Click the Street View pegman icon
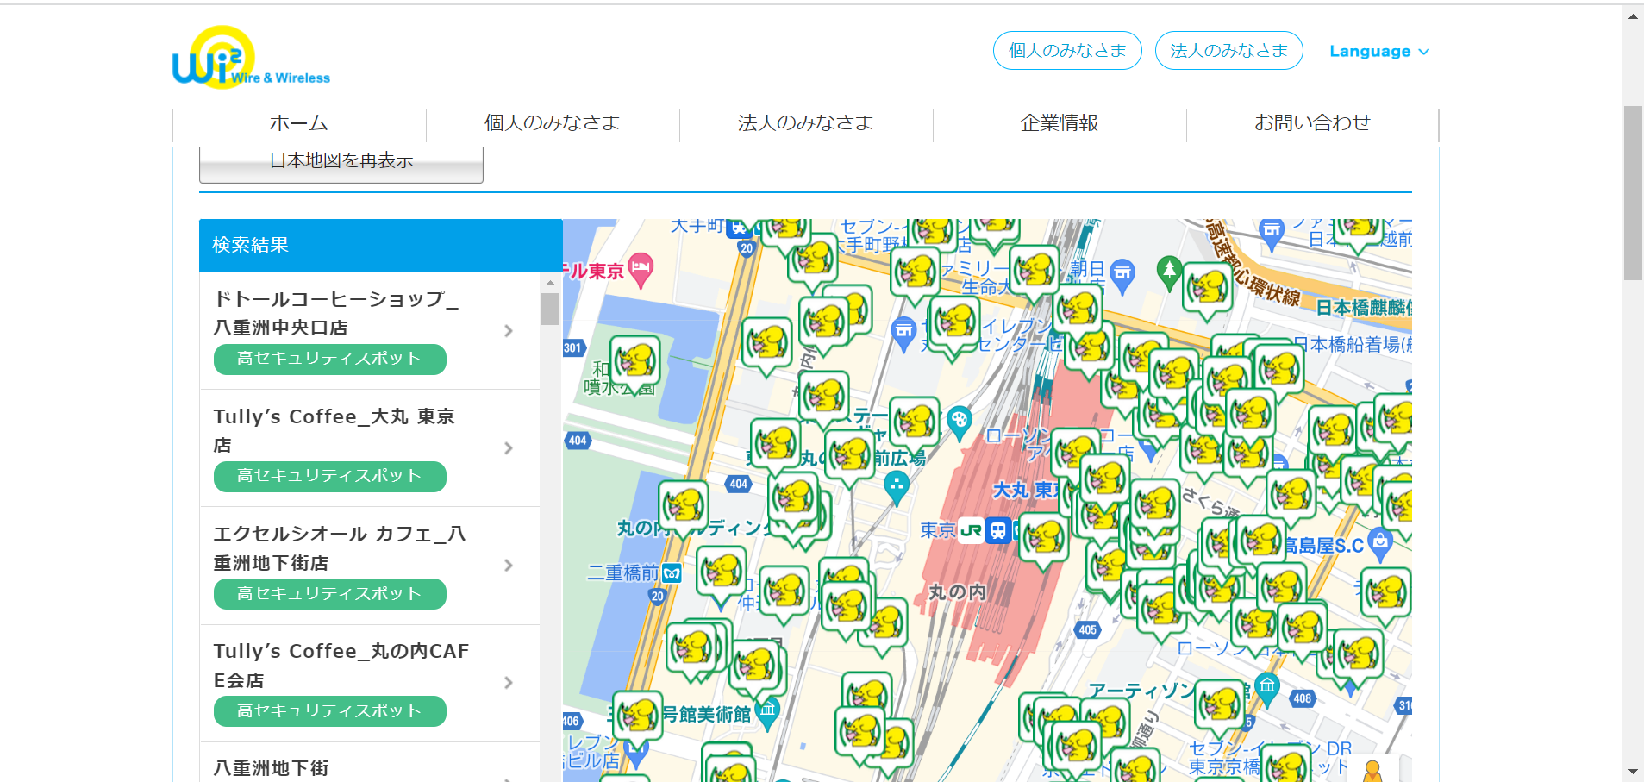 tap(1373, 771)
